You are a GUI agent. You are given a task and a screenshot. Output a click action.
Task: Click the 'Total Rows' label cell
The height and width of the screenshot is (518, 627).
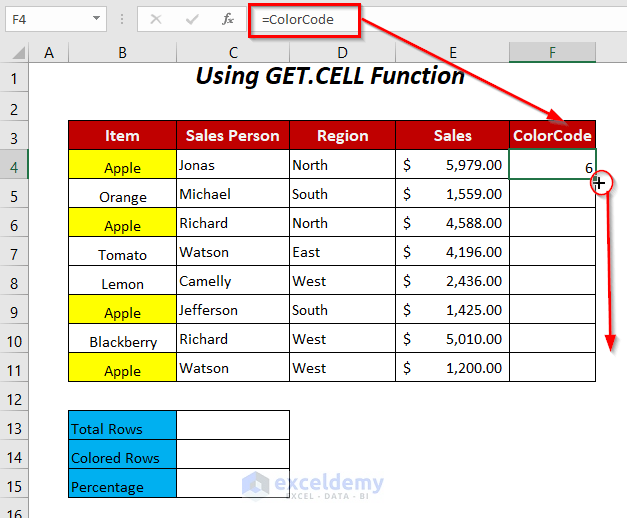122,425
